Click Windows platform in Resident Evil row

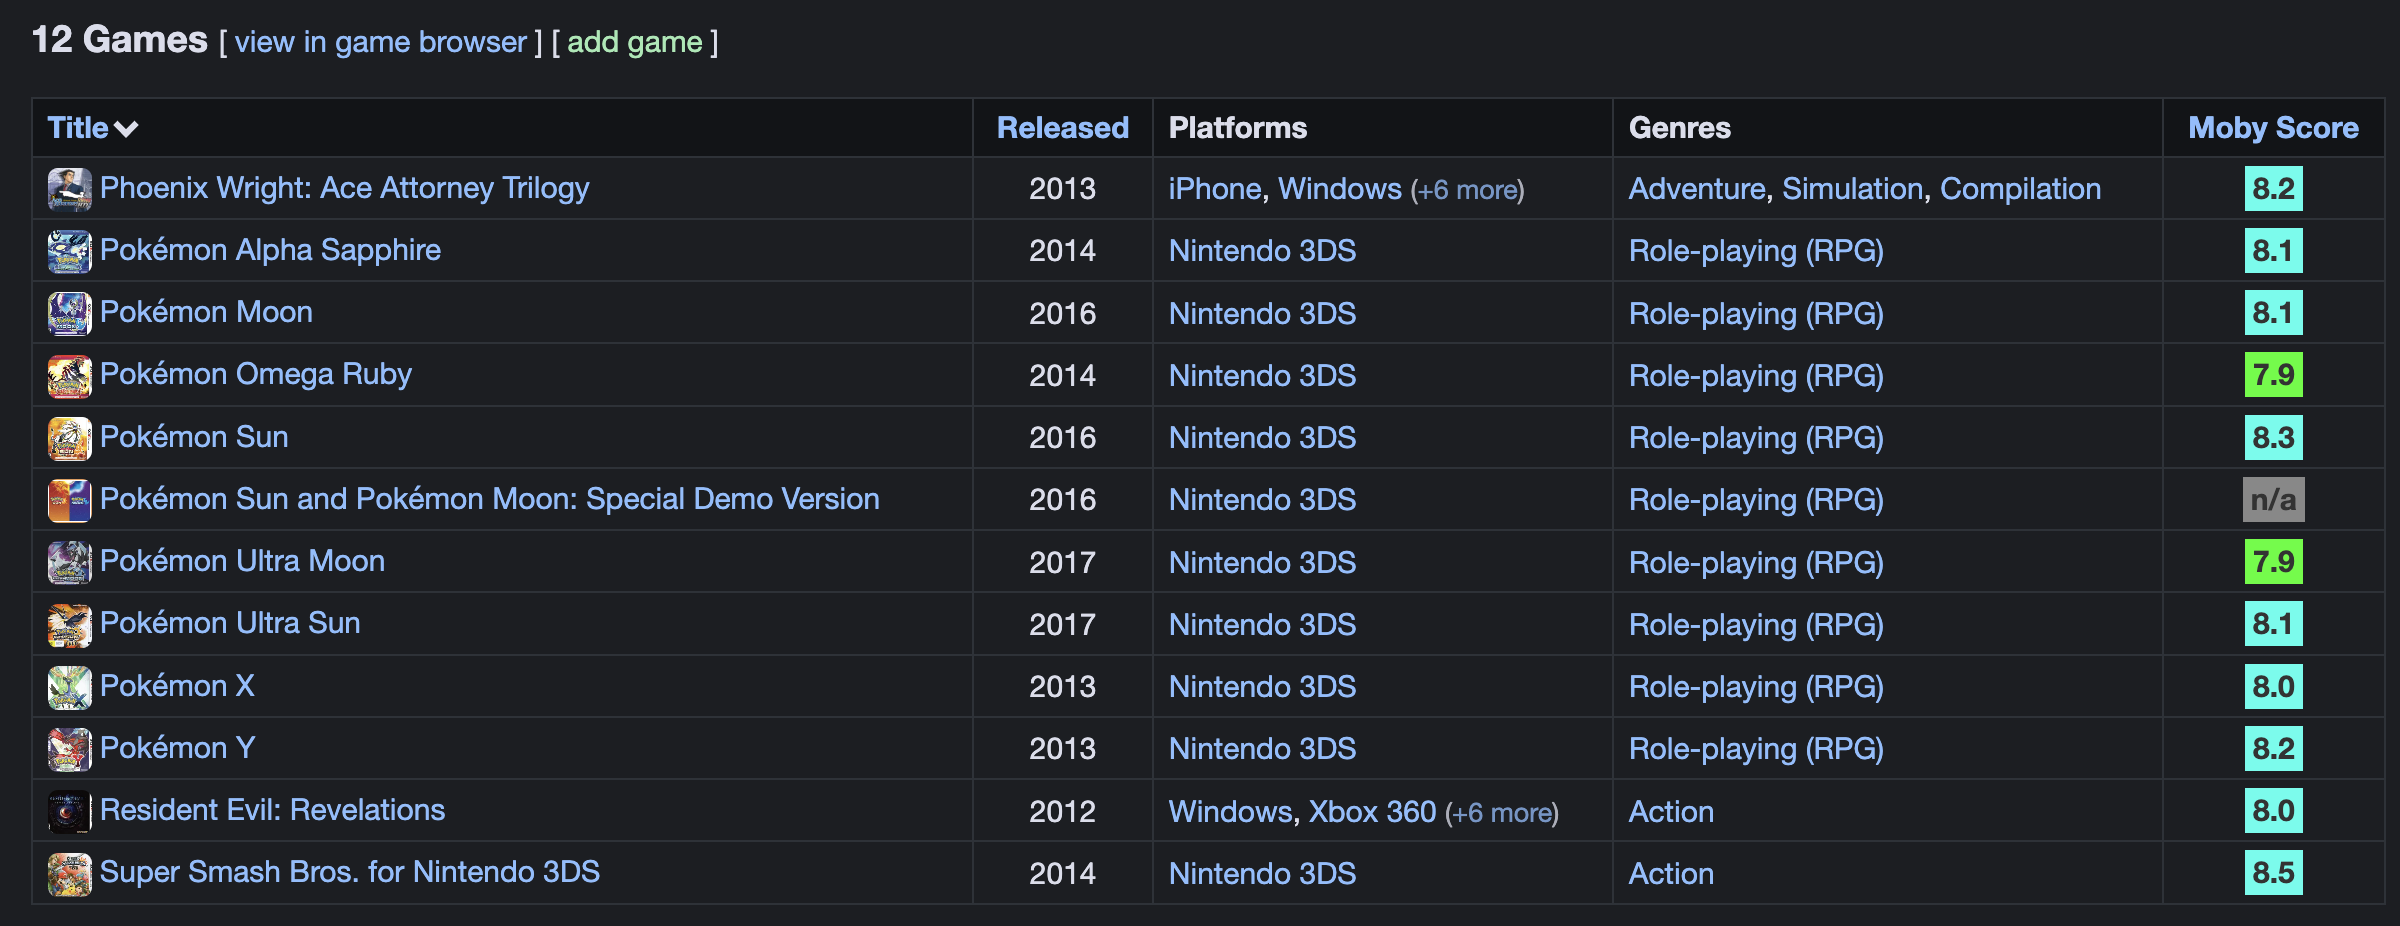pos(1230,811)
